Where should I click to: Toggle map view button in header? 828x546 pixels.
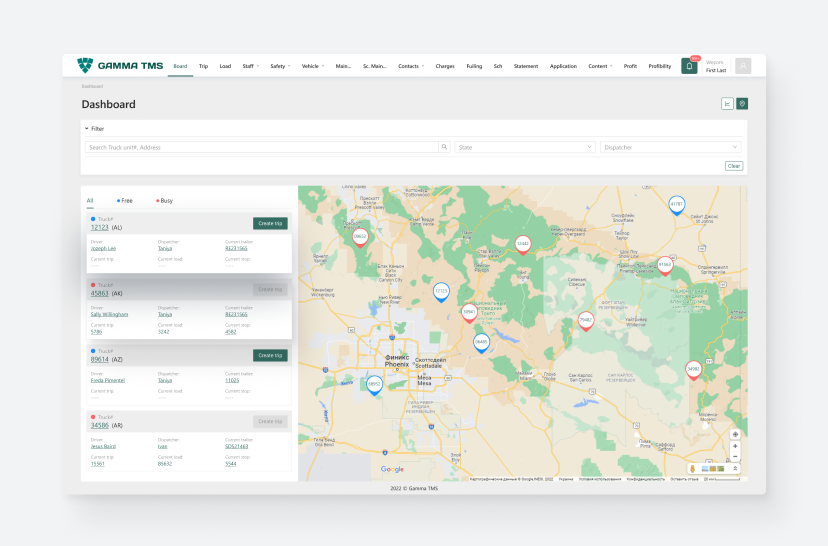[x=741, y=104]
